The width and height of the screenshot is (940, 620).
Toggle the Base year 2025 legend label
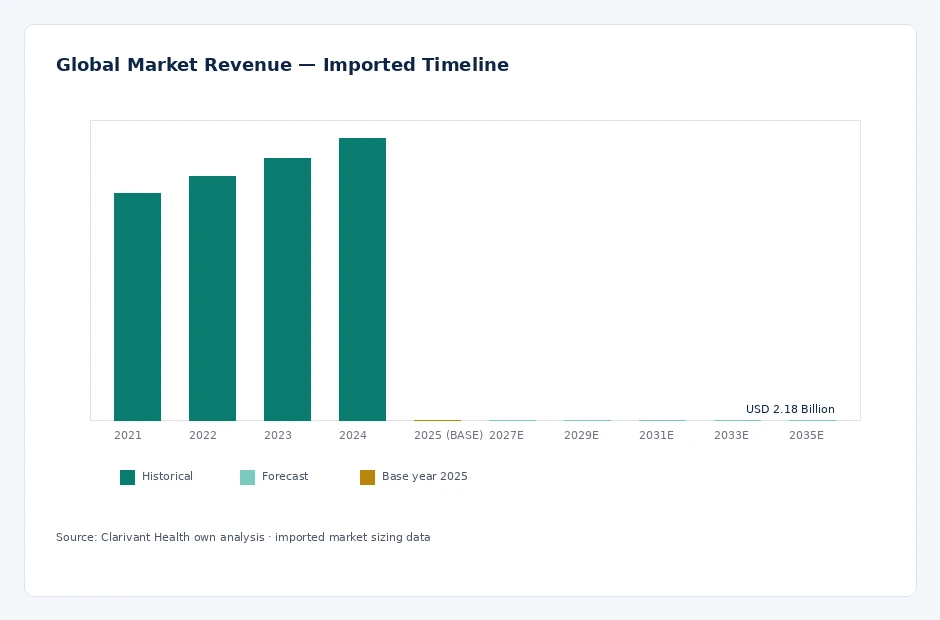[424, 477]
